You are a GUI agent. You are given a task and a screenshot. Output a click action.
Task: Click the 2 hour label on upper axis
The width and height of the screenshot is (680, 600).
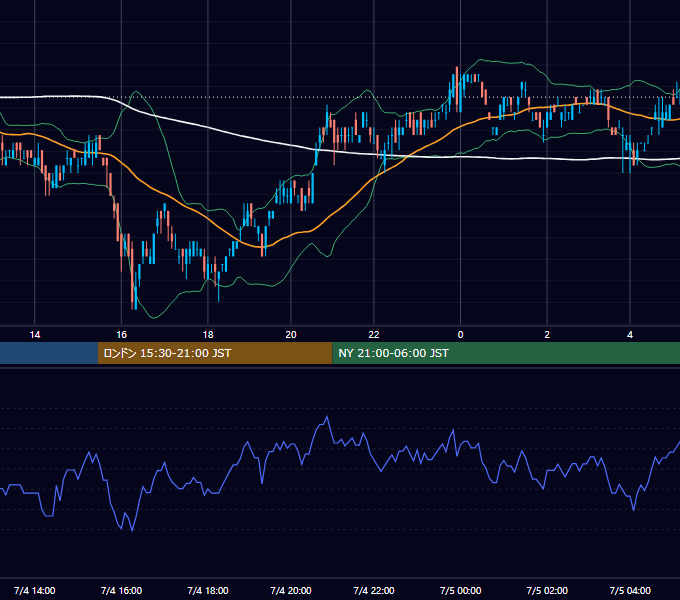click(547, 335)
